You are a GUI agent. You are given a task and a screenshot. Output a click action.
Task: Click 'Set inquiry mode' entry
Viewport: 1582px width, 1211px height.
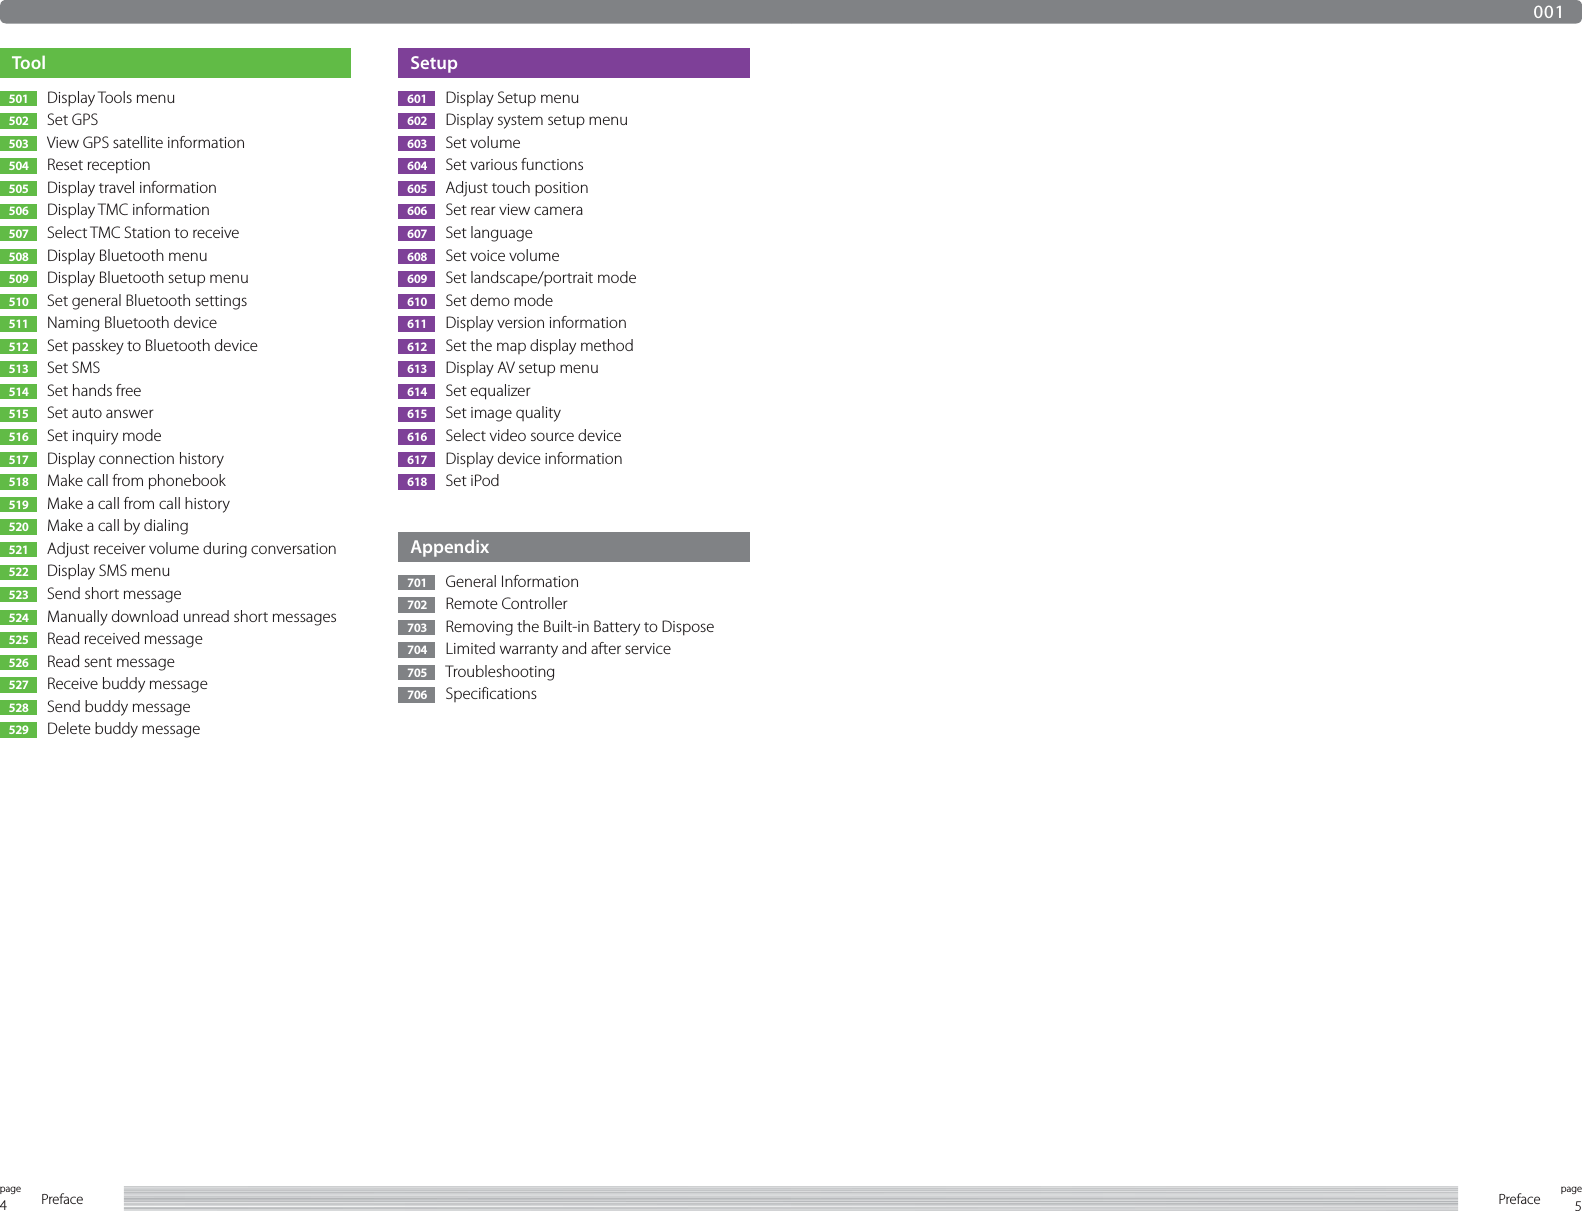(x=104, y=436)
